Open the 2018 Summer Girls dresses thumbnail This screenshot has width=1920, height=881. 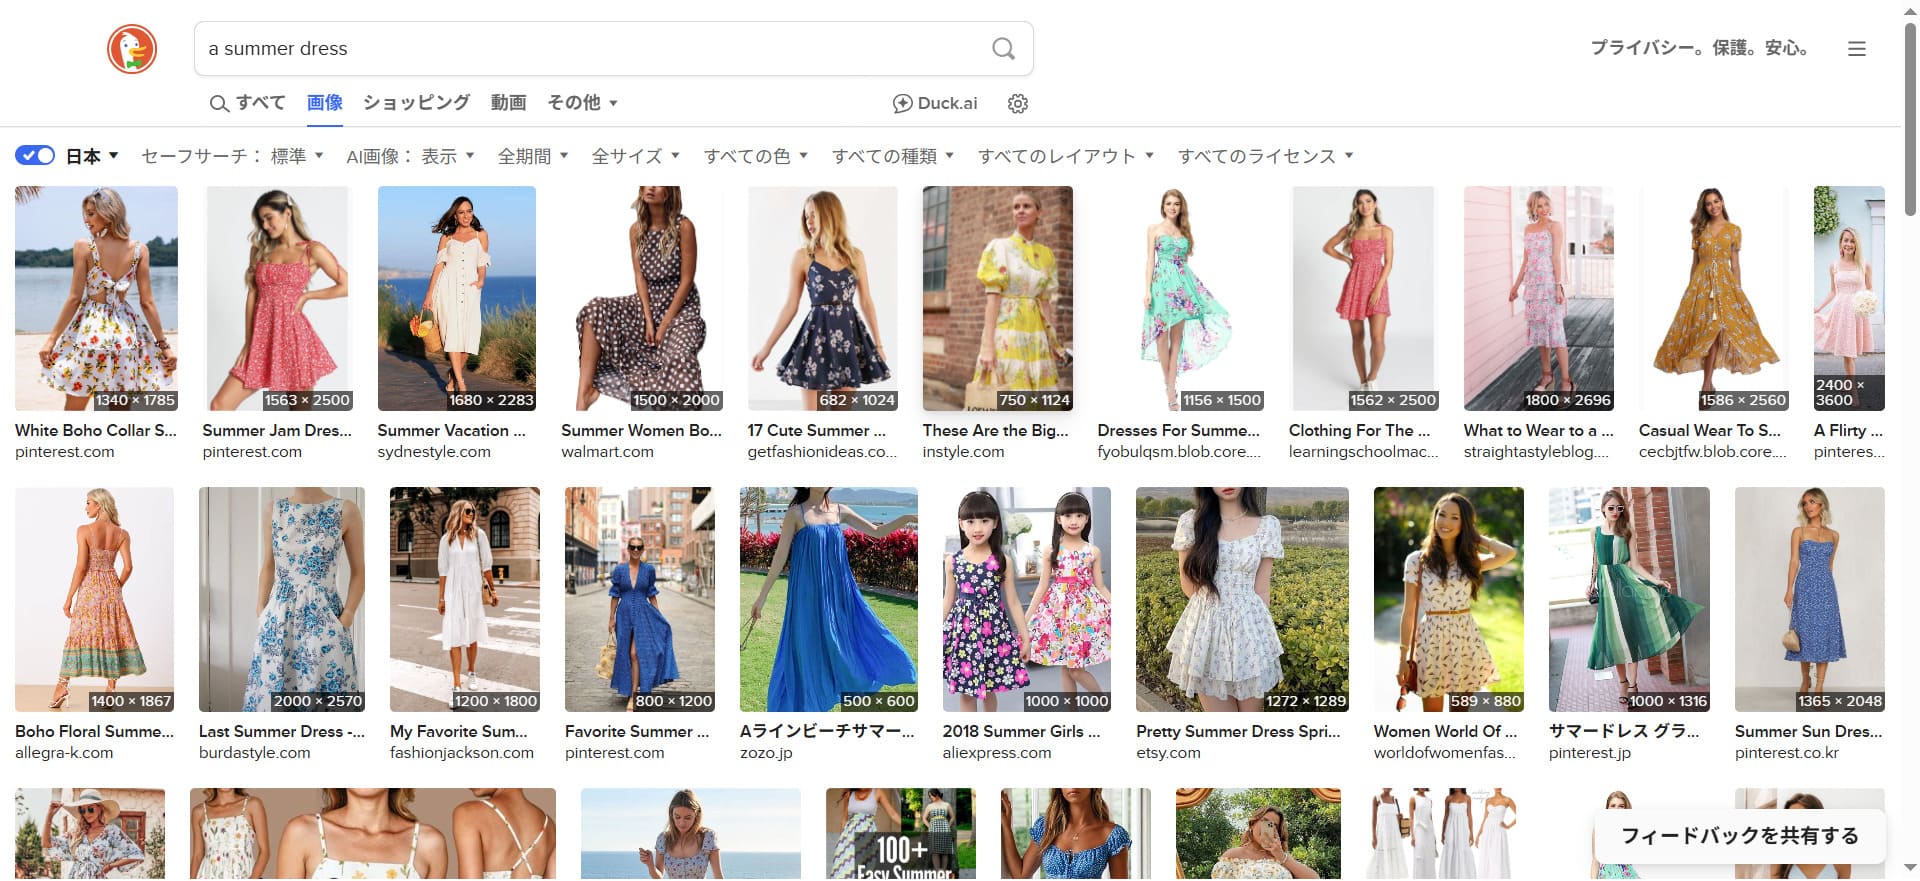[1027, 599]
